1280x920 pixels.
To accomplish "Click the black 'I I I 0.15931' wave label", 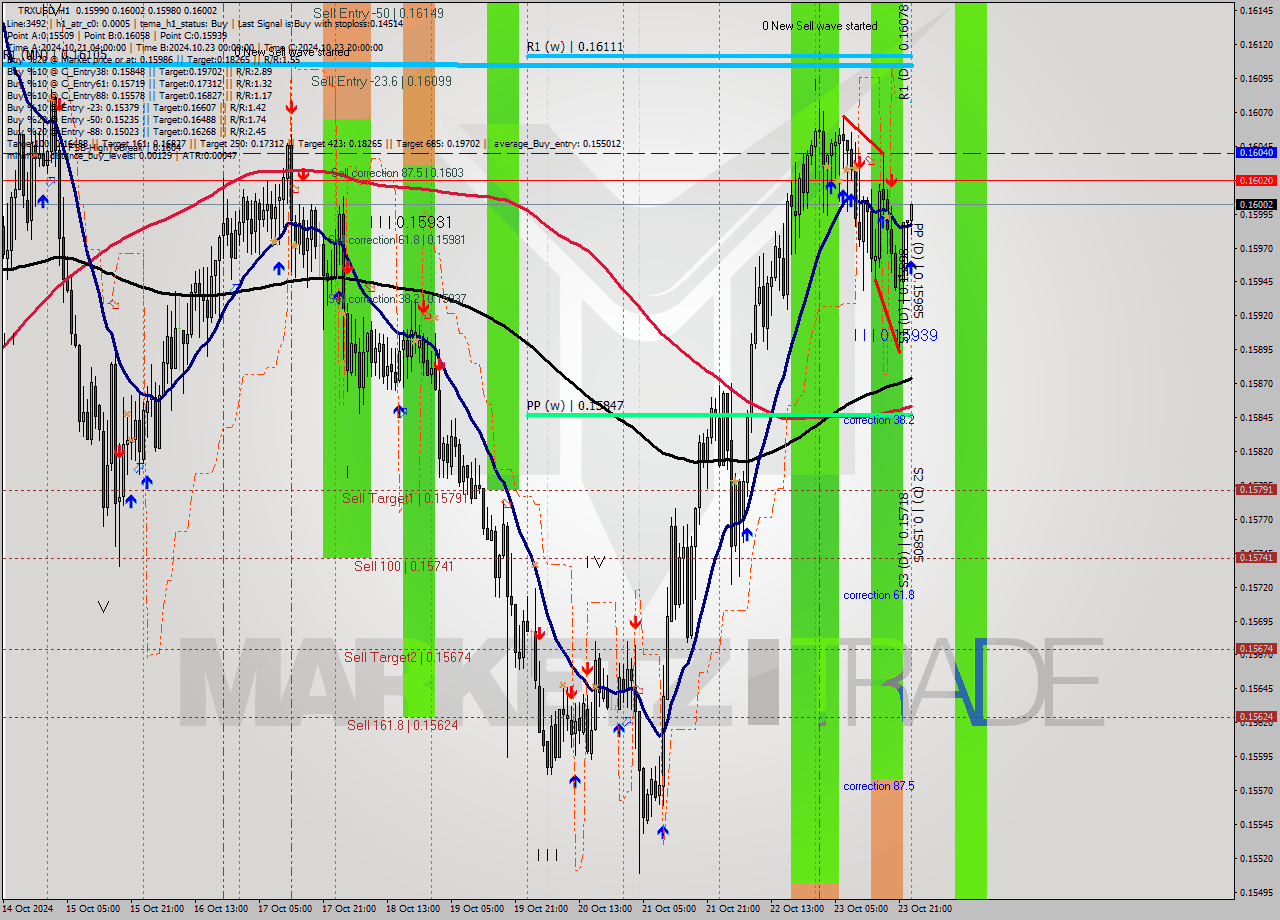I will pos(411,222).
